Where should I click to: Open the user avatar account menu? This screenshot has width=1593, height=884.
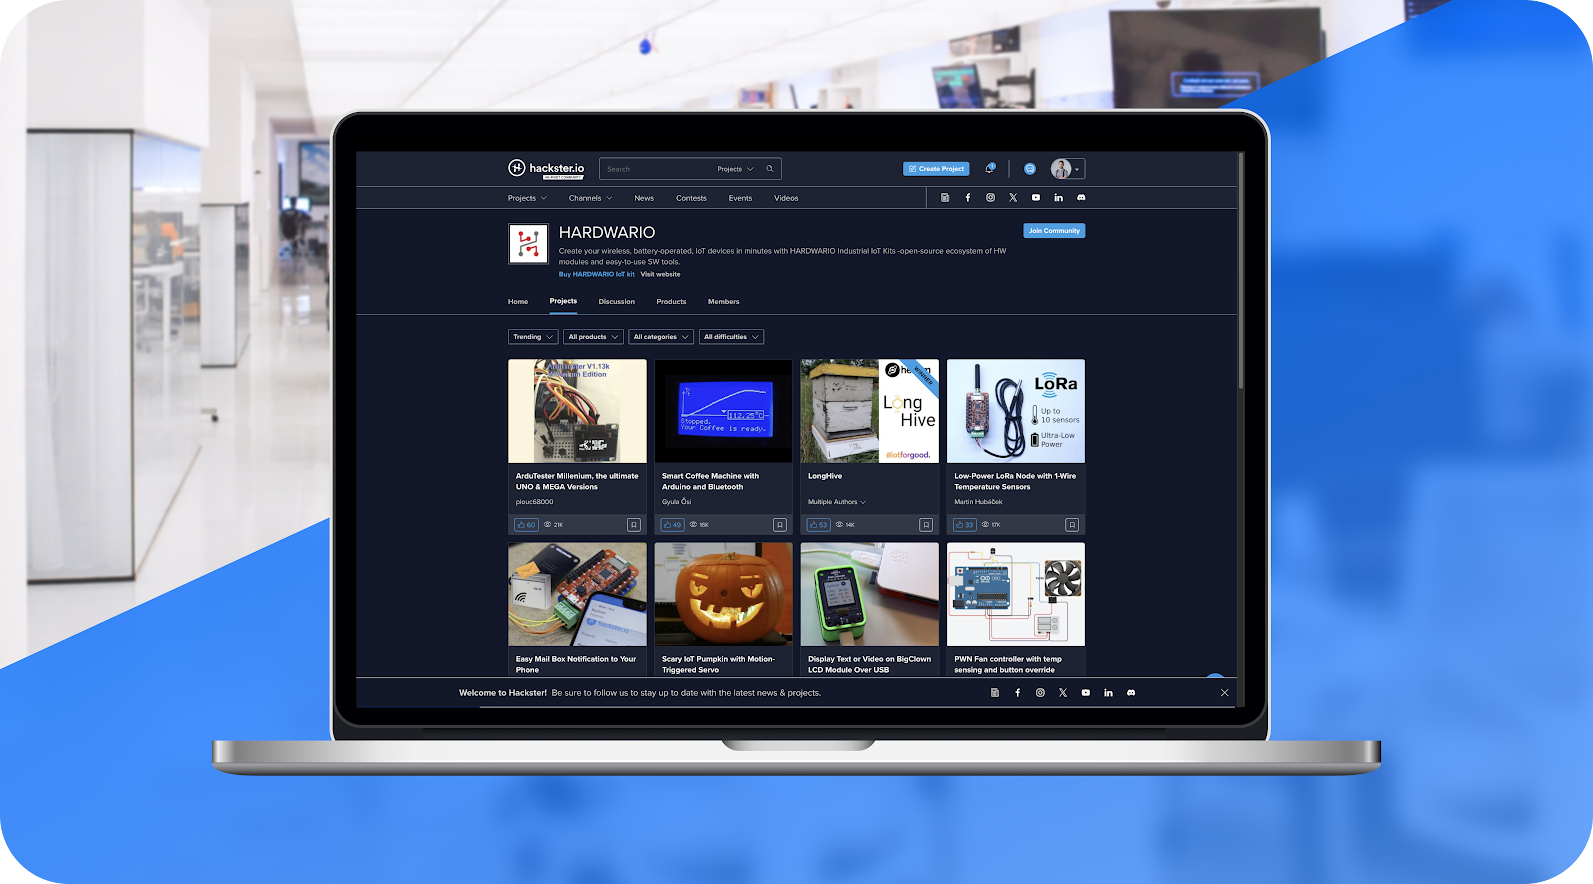point(1066,169)
